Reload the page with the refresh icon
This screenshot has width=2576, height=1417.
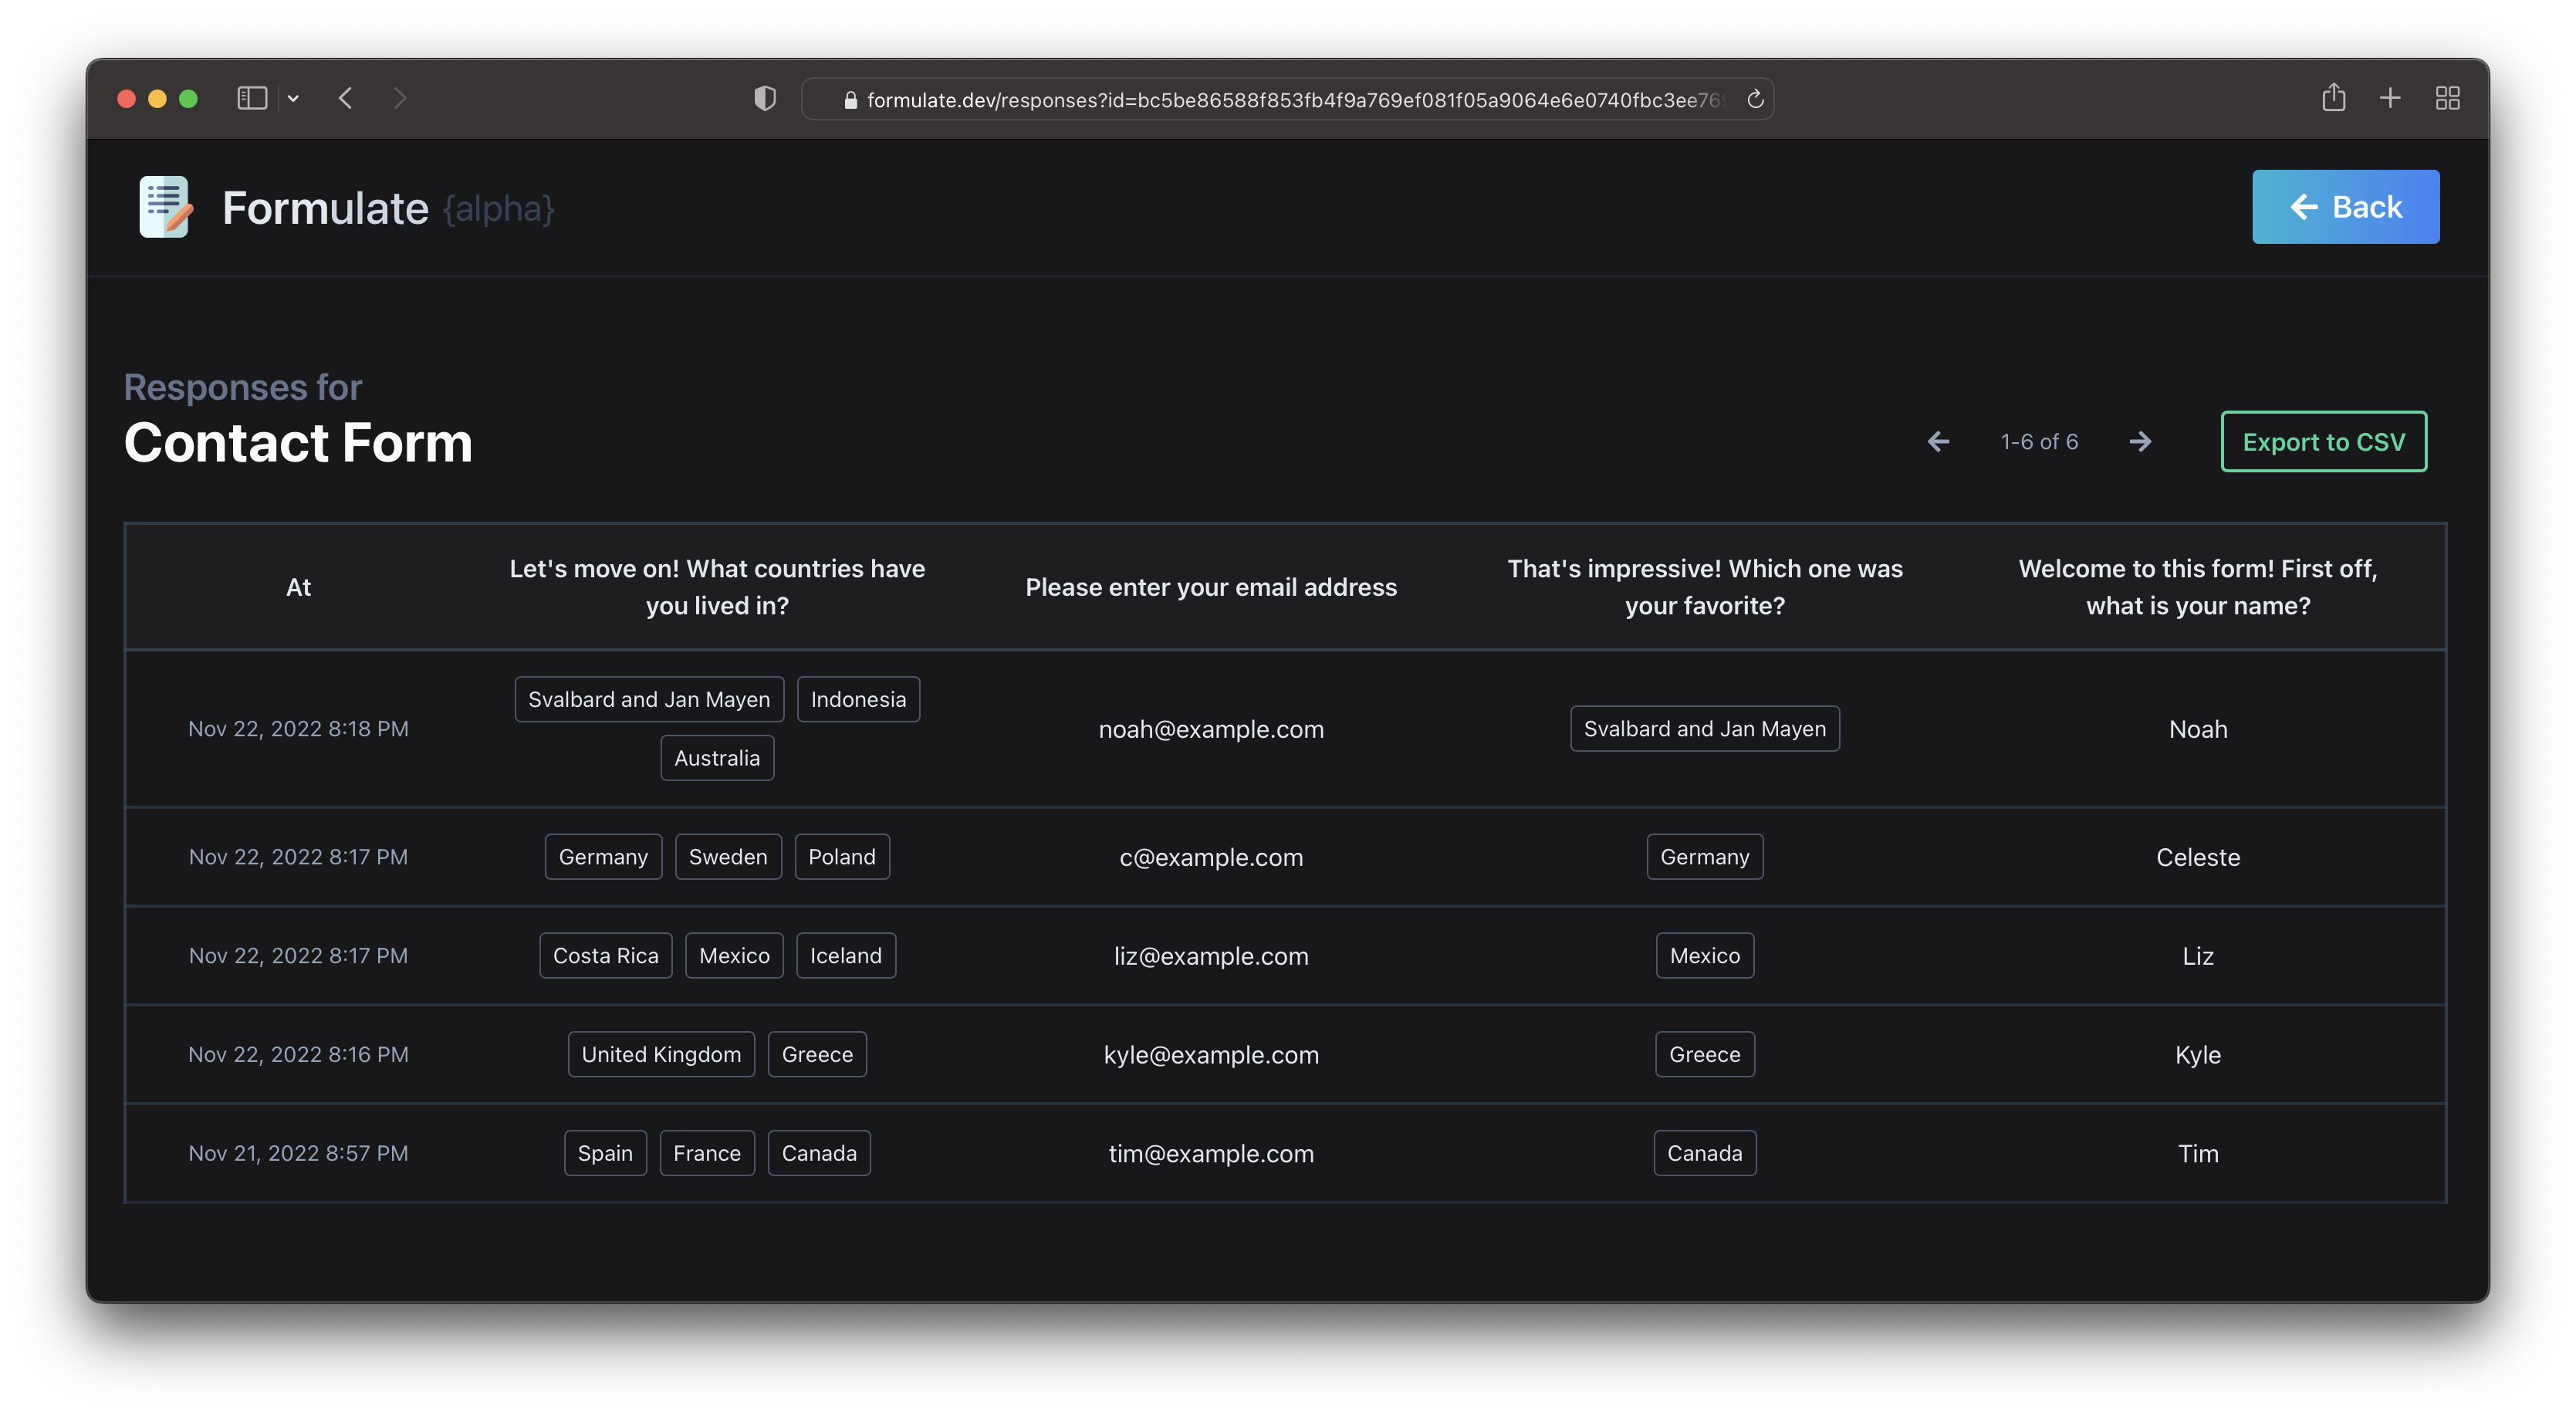click(x=1754, y=99)
